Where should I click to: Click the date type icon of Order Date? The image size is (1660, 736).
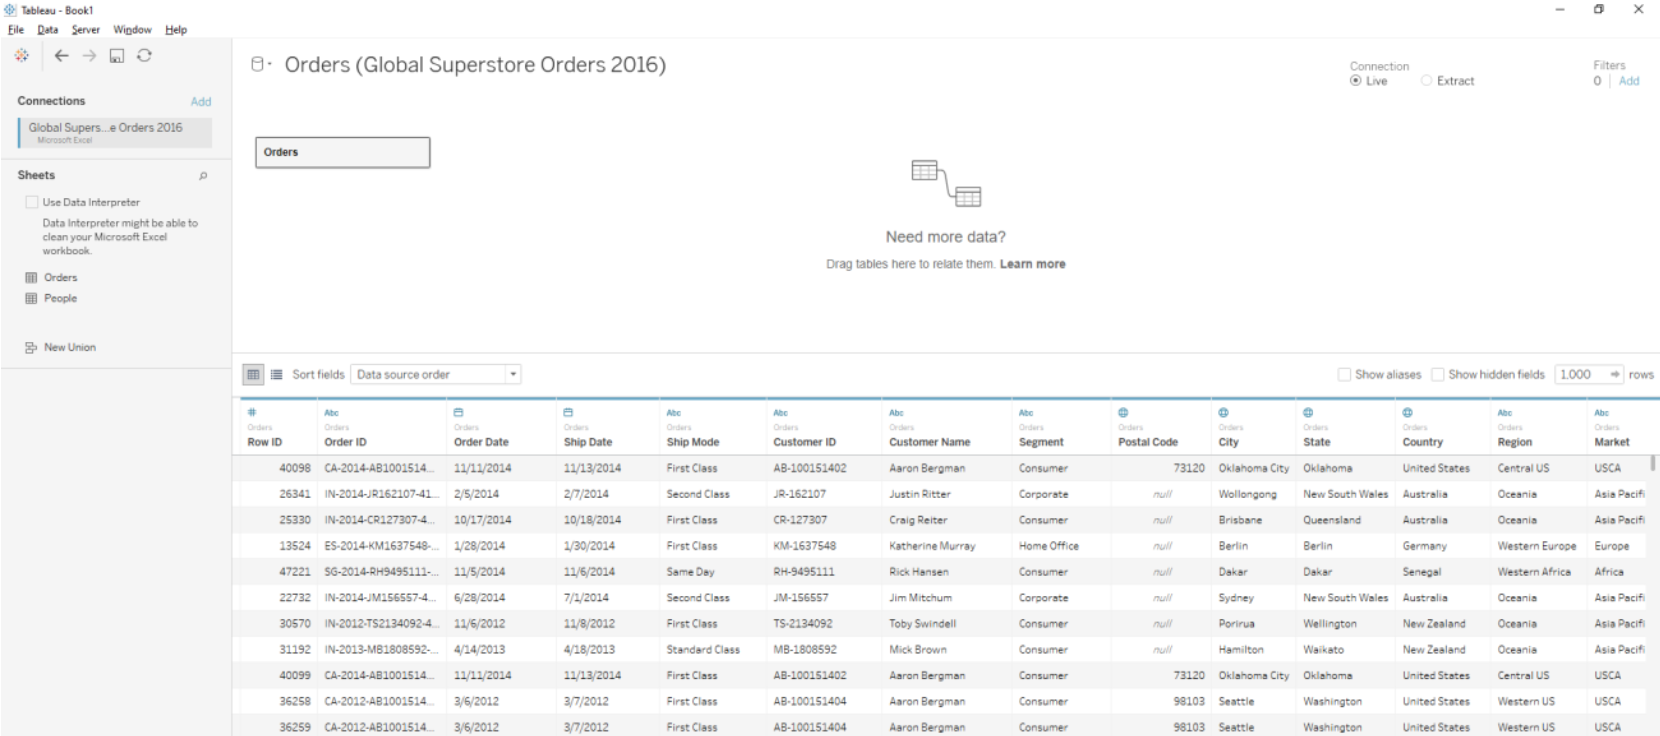458,412
